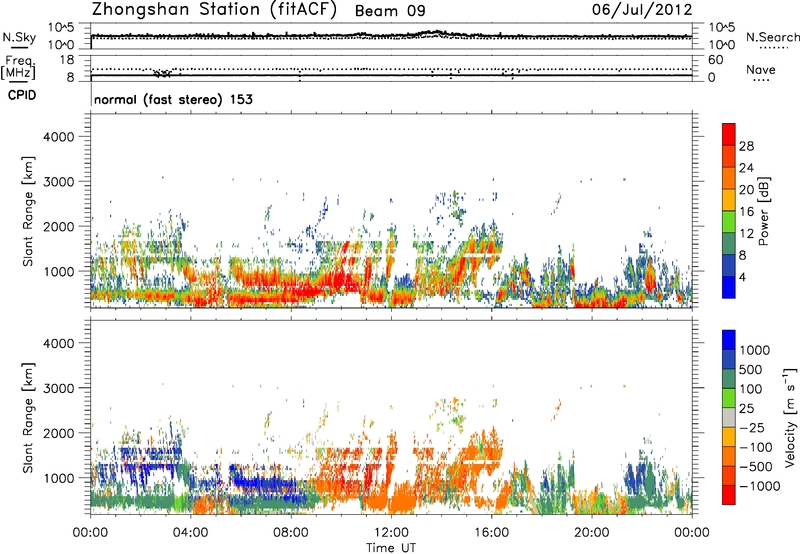This screenshot has height=554, width=800.
Task: Pick the red bottom segment of the velocity colorbar
Action: (x=729, y=495)
